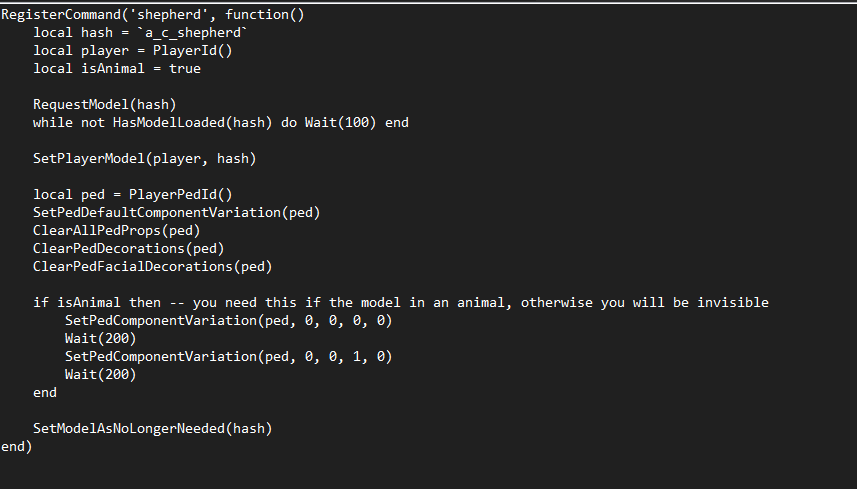
Task: Place cursor on 'shepherd' command string
Action: point(169,15)
